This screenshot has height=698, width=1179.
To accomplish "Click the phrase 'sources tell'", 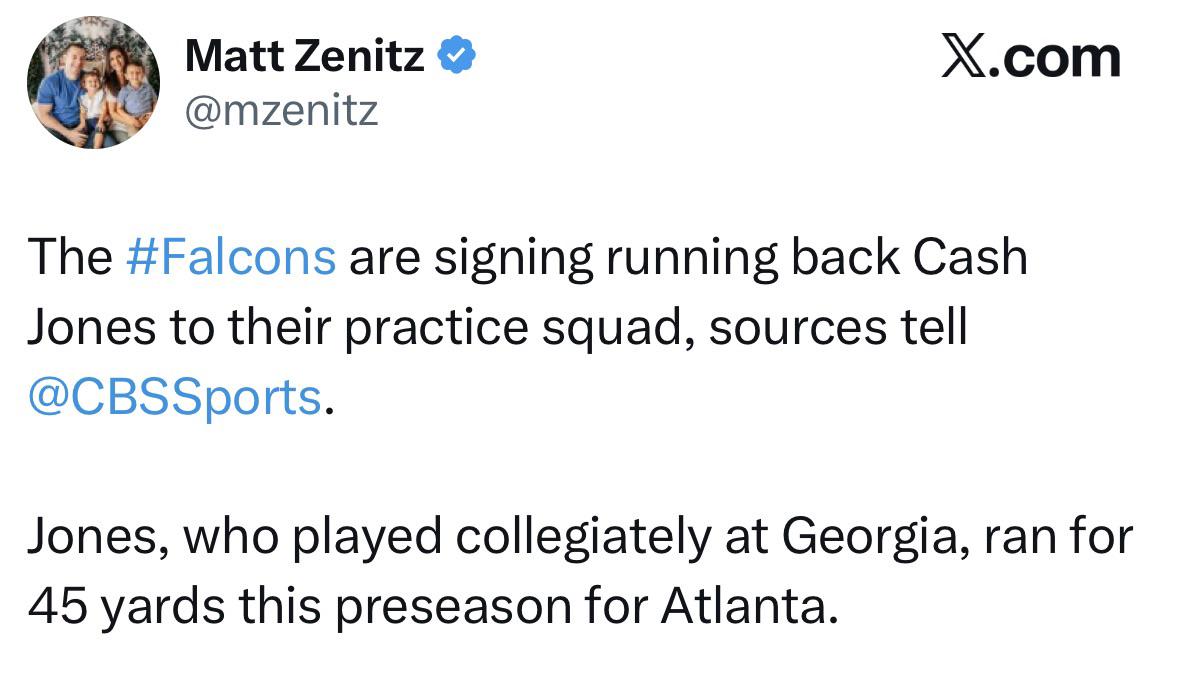I will pyautogui.click(x=838, y=326).
